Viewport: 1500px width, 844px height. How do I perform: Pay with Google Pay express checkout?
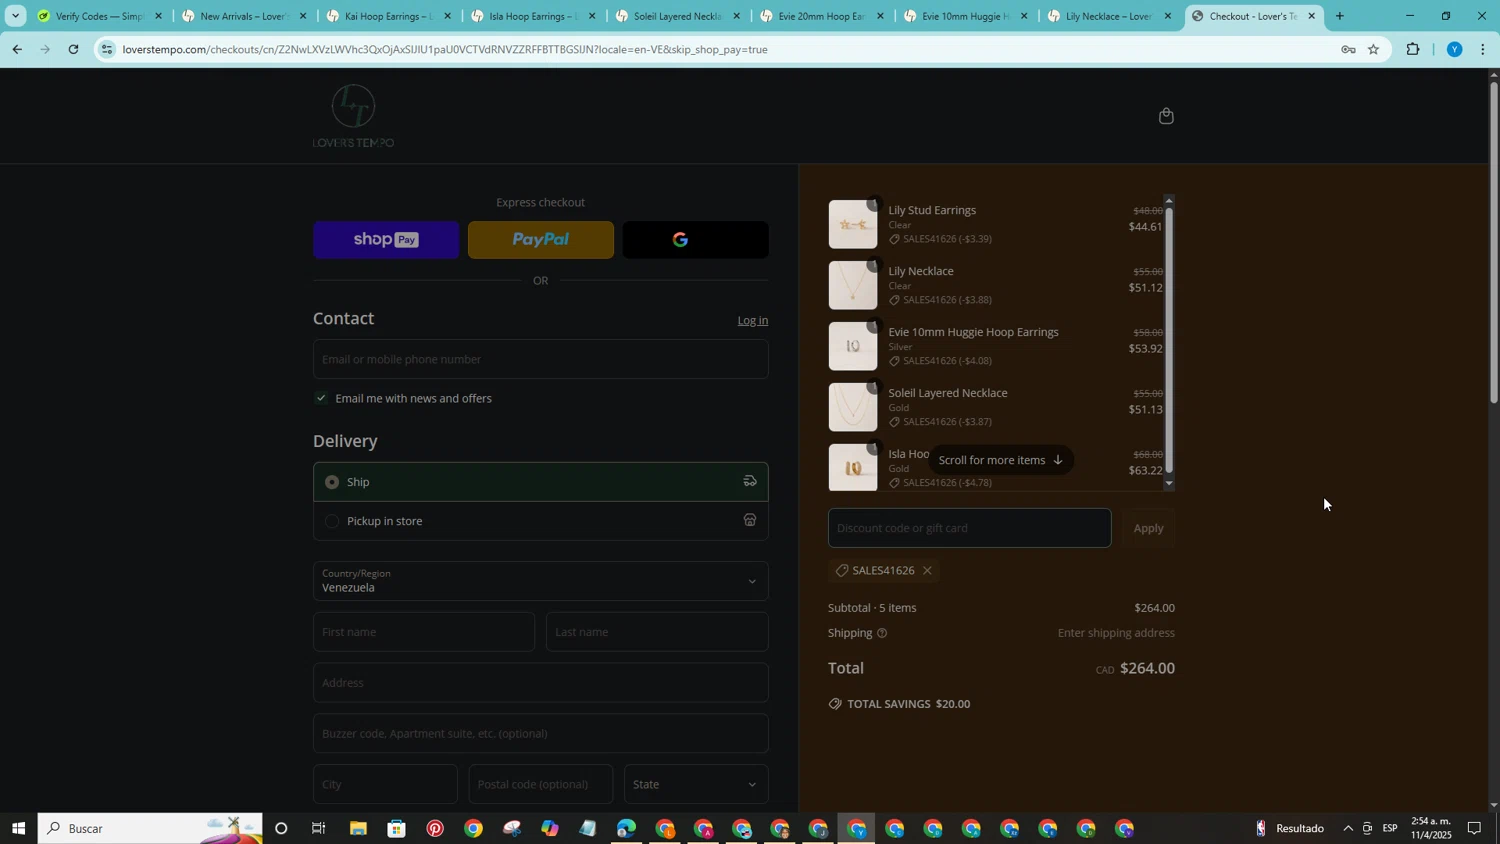[696, 240]
